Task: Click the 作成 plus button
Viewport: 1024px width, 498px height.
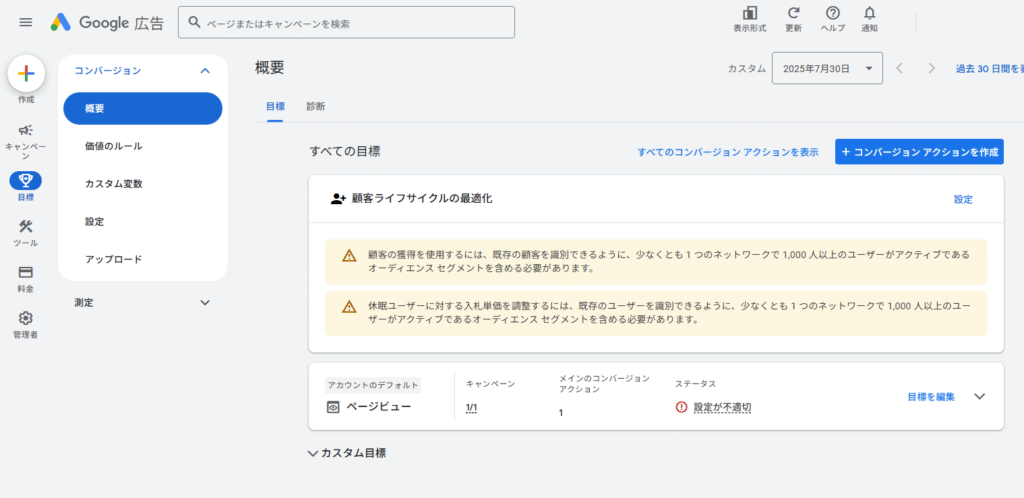Action: 26,73
